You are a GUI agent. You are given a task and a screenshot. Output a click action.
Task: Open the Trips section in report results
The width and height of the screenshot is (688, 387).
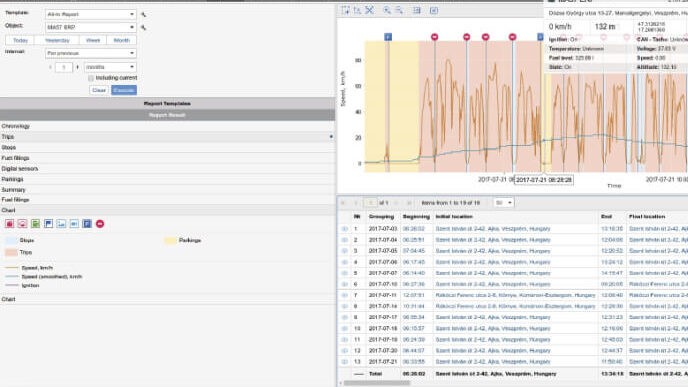pyautogui.click(x=167, y=137)
